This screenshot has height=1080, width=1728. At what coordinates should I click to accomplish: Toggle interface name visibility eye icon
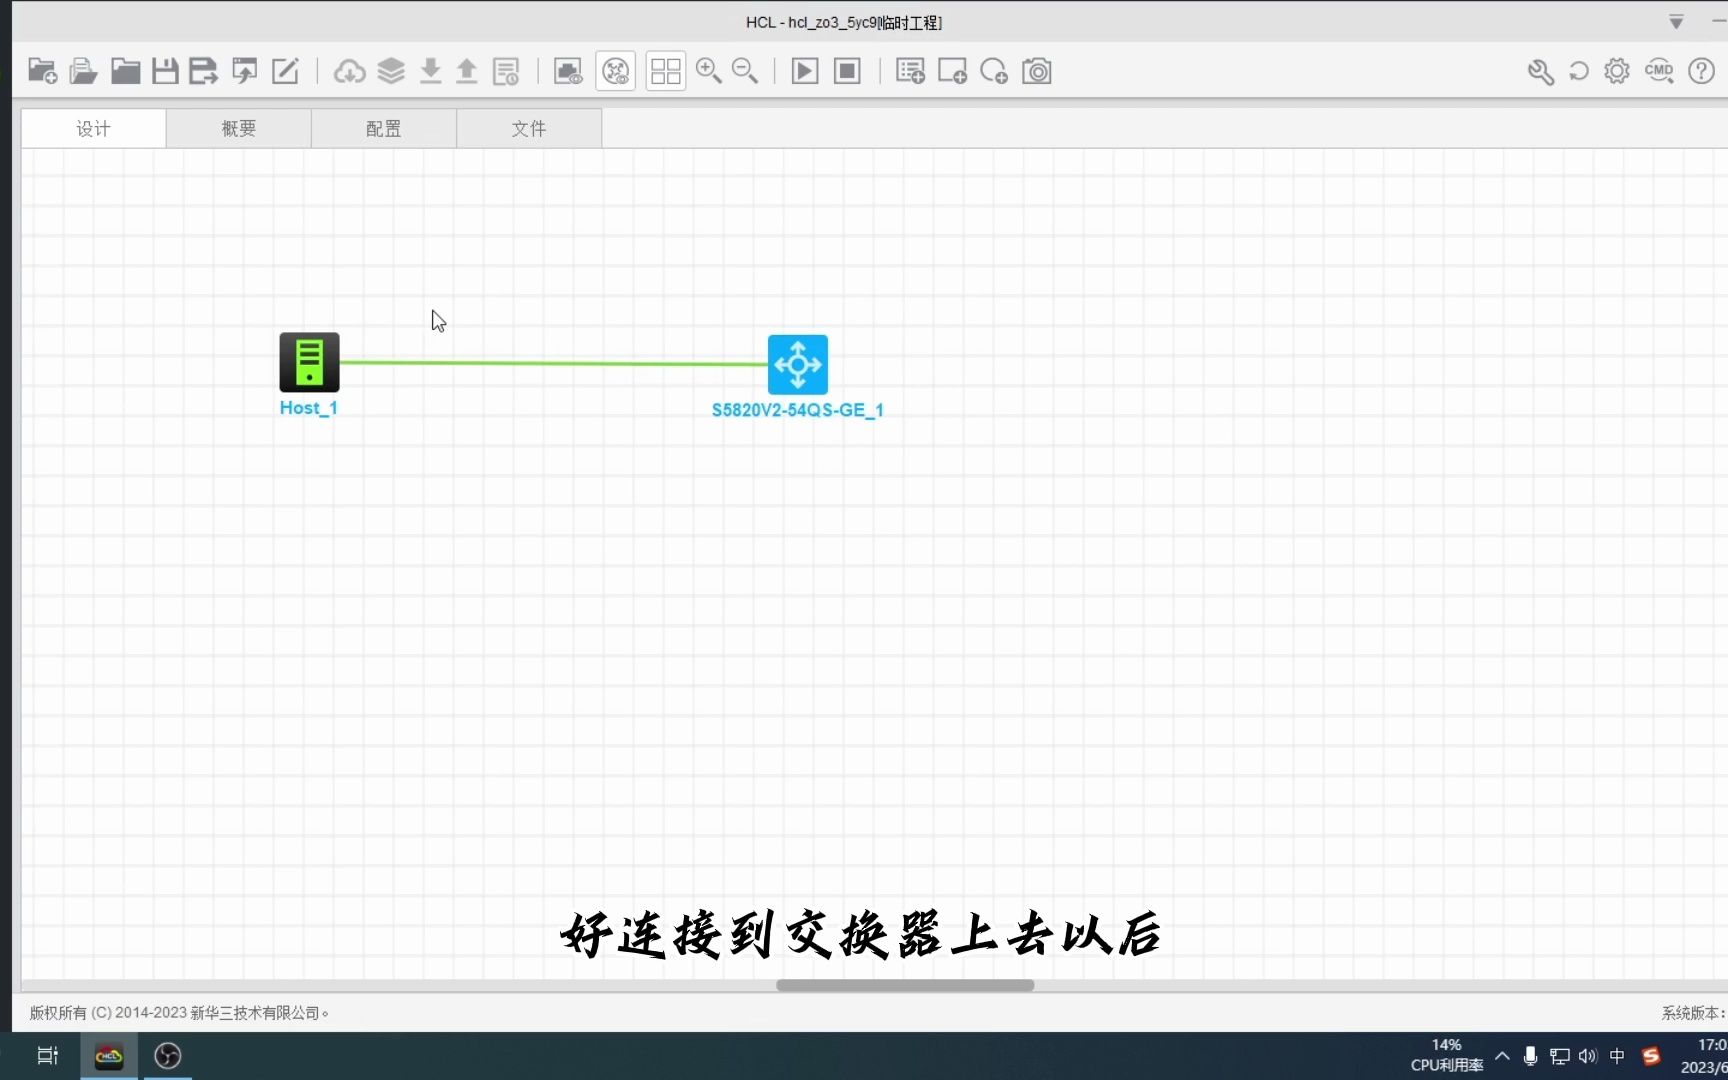tap(567, 70)
